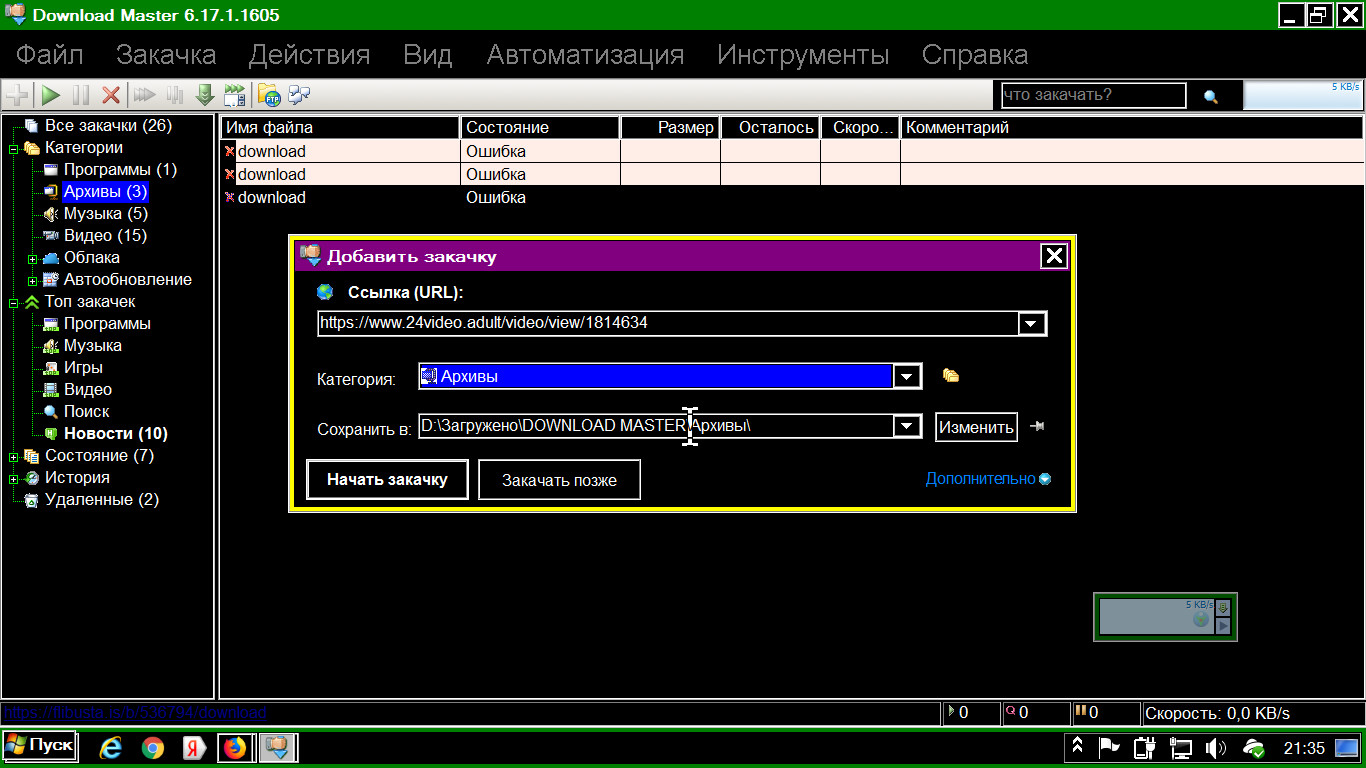The image size is (1366, 768).
Task: Click the Pause all downloads toolbar icon
Action: [175, 95]
